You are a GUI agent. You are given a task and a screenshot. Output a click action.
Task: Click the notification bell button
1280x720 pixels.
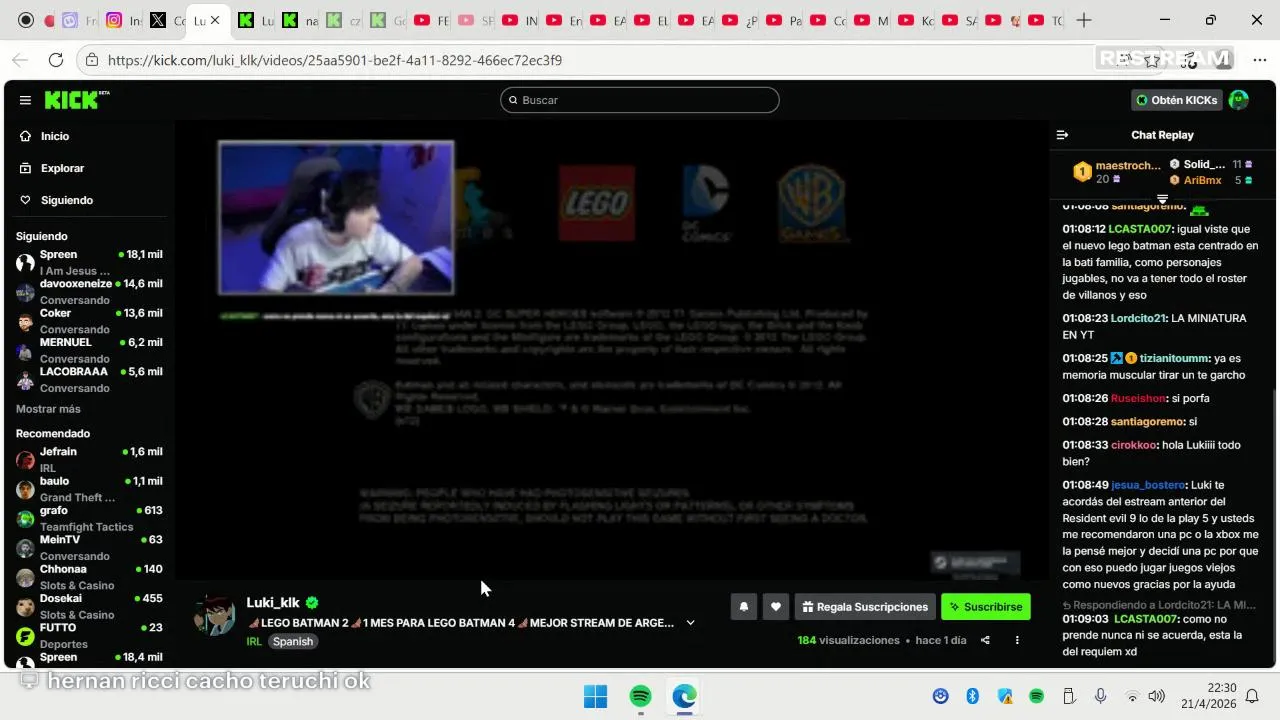(x=743, y=607)
